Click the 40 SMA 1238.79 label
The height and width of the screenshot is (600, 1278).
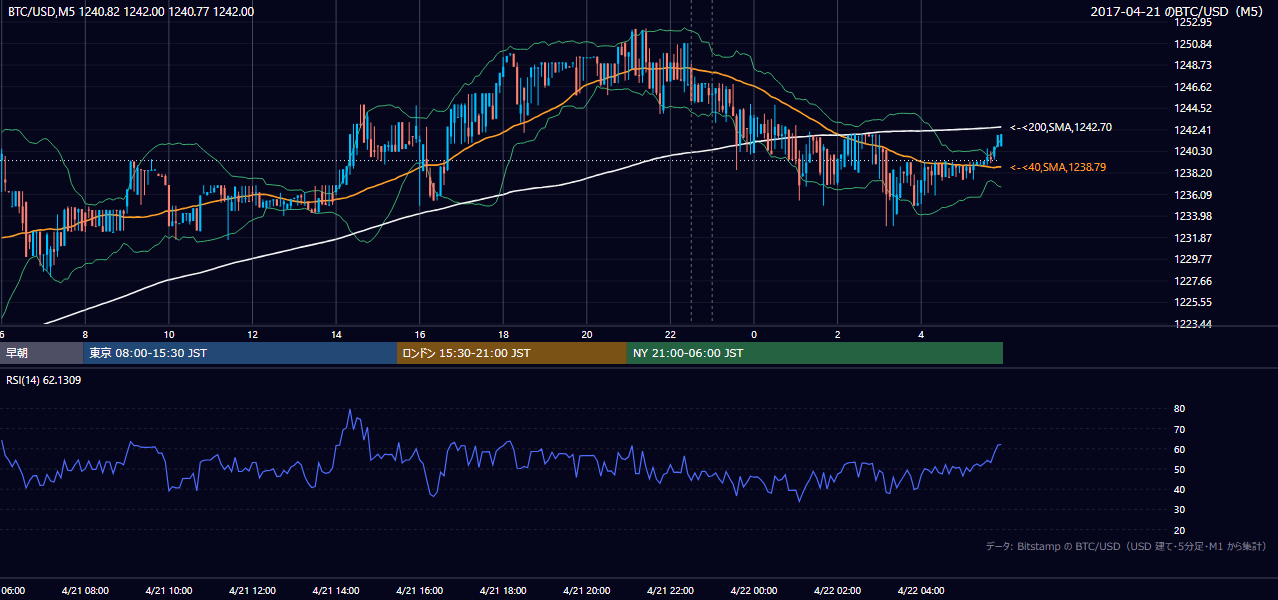pyautogui.click(x=1058, y=168)
